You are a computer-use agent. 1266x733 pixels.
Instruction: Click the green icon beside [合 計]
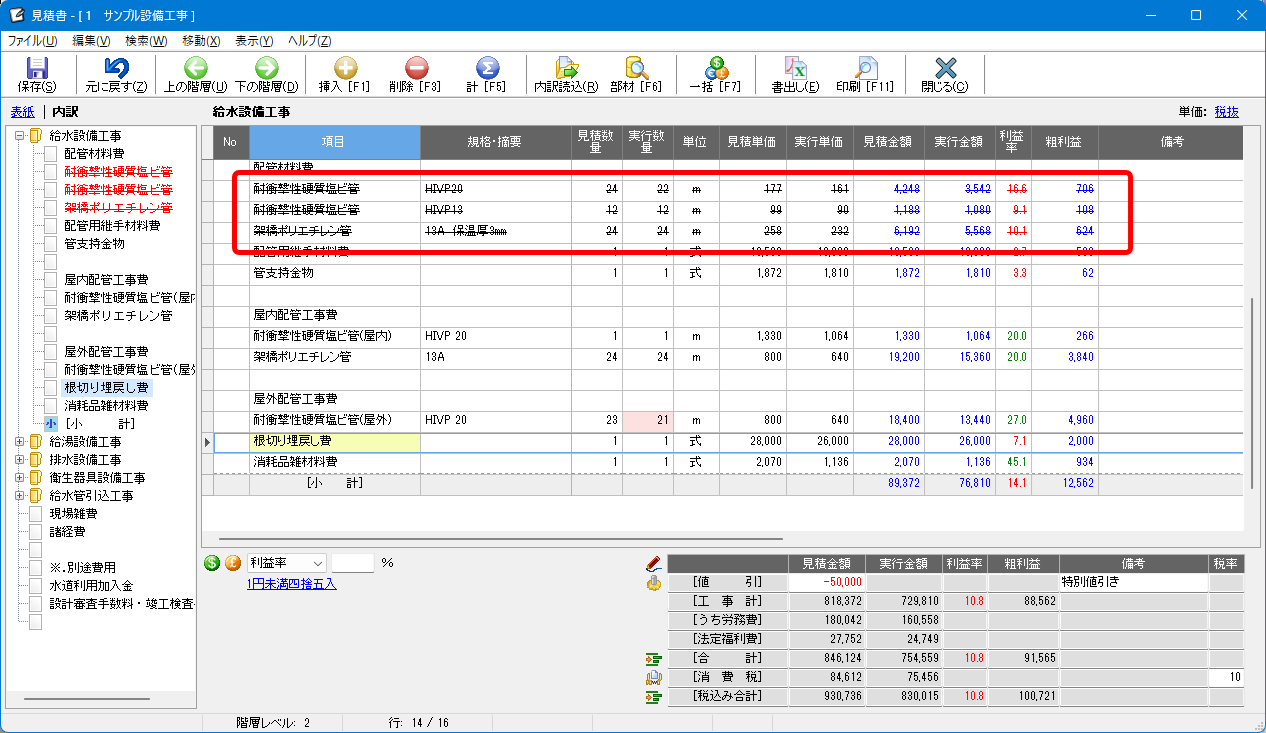tap(655, 658)
